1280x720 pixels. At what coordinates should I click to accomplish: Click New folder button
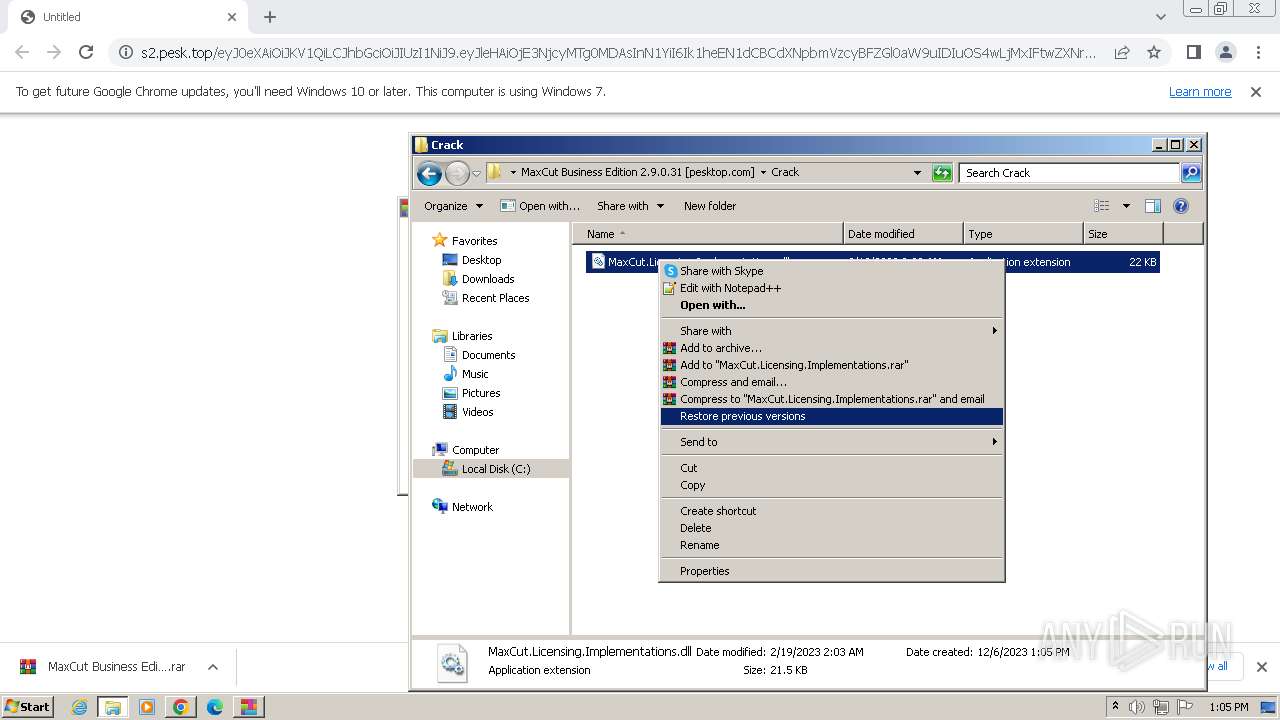710,206
